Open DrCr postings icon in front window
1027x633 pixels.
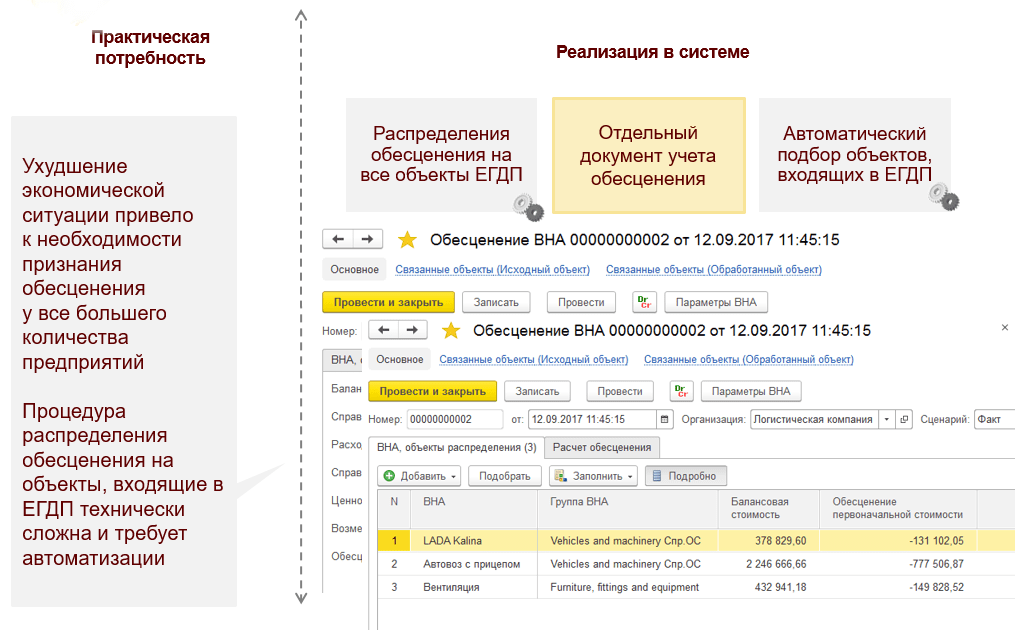click(682, 391)
